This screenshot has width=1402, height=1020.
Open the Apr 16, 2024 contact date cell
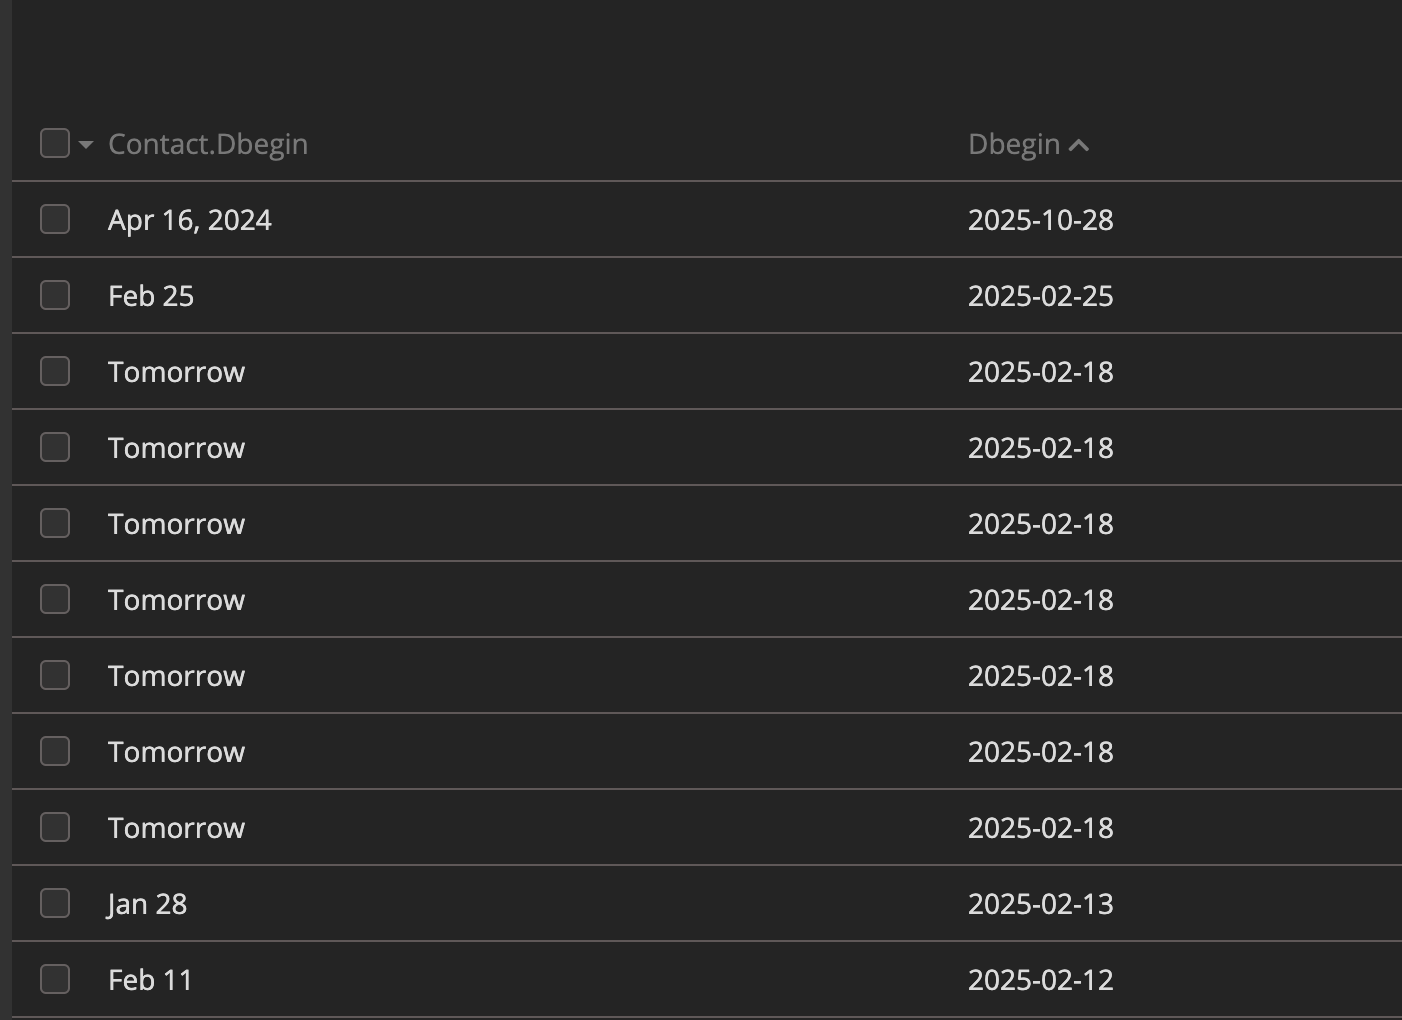tap(189, 220)
